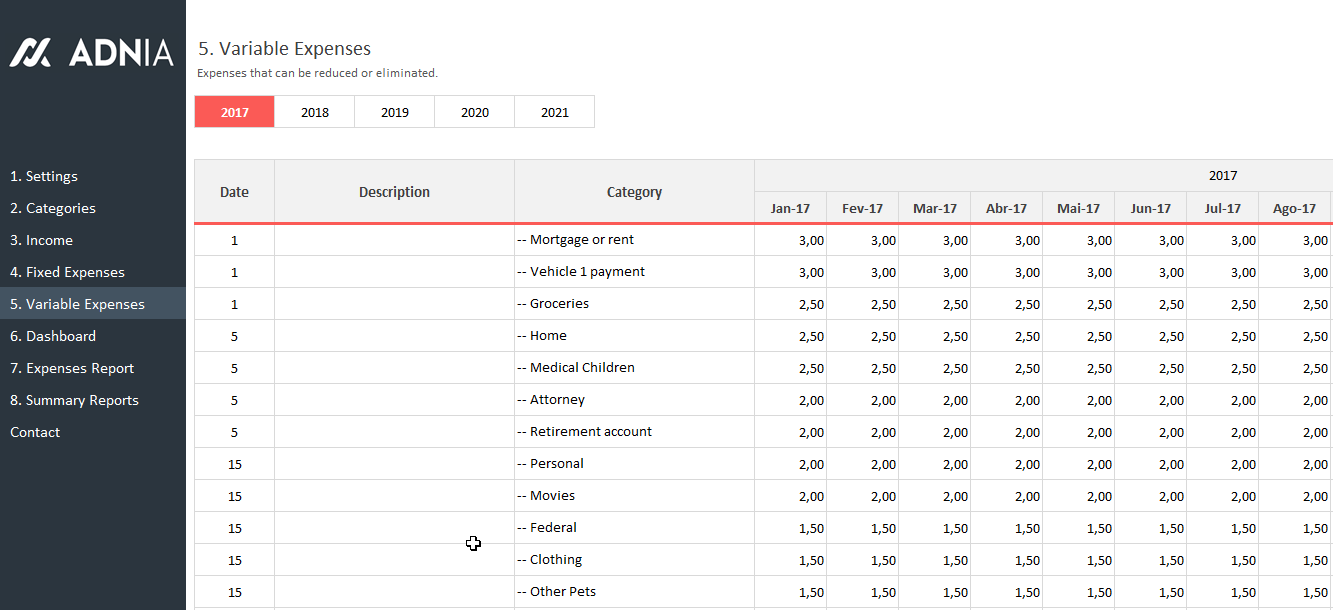Switch to the 2018 year tab
This screenshot has width=1333, height=610.
(x=314, y=112)
